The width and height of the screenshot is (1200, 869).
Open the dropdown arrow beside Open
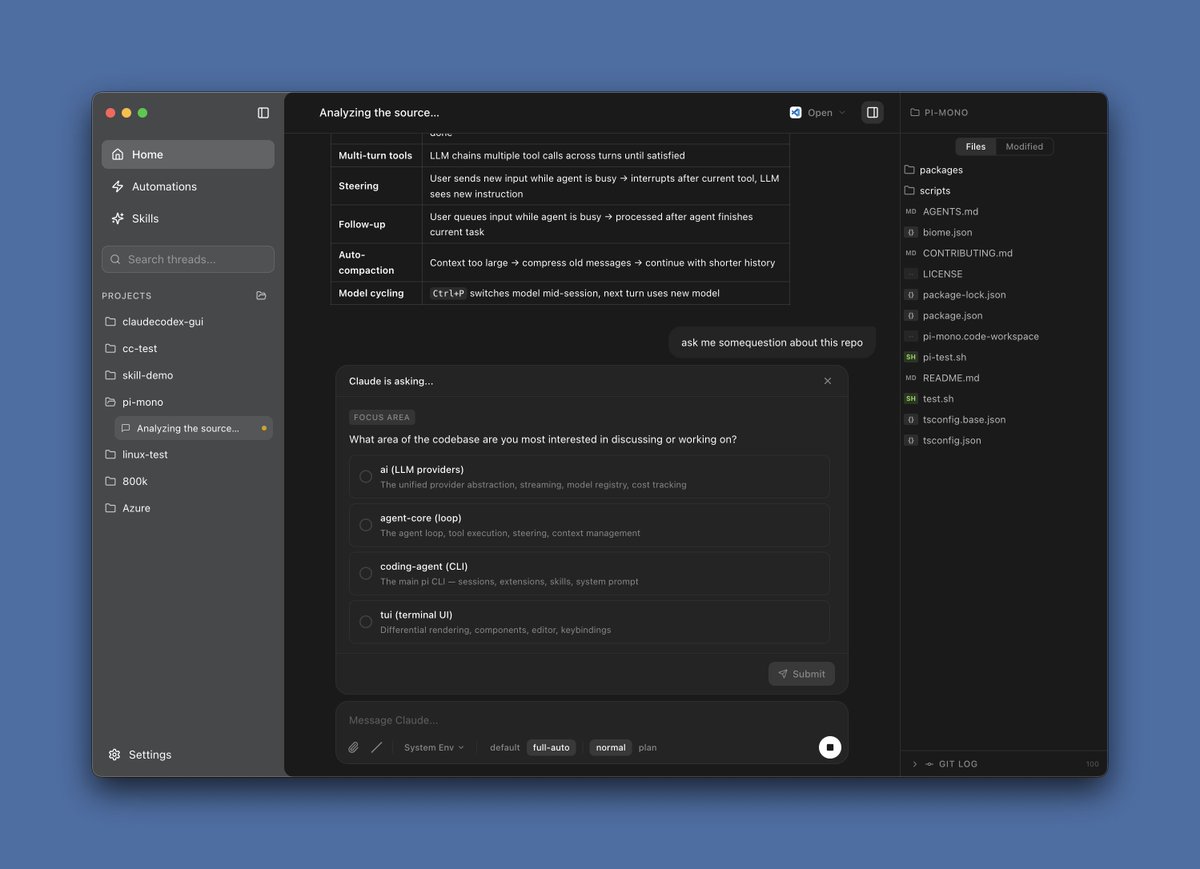click(x=842, y=113)
